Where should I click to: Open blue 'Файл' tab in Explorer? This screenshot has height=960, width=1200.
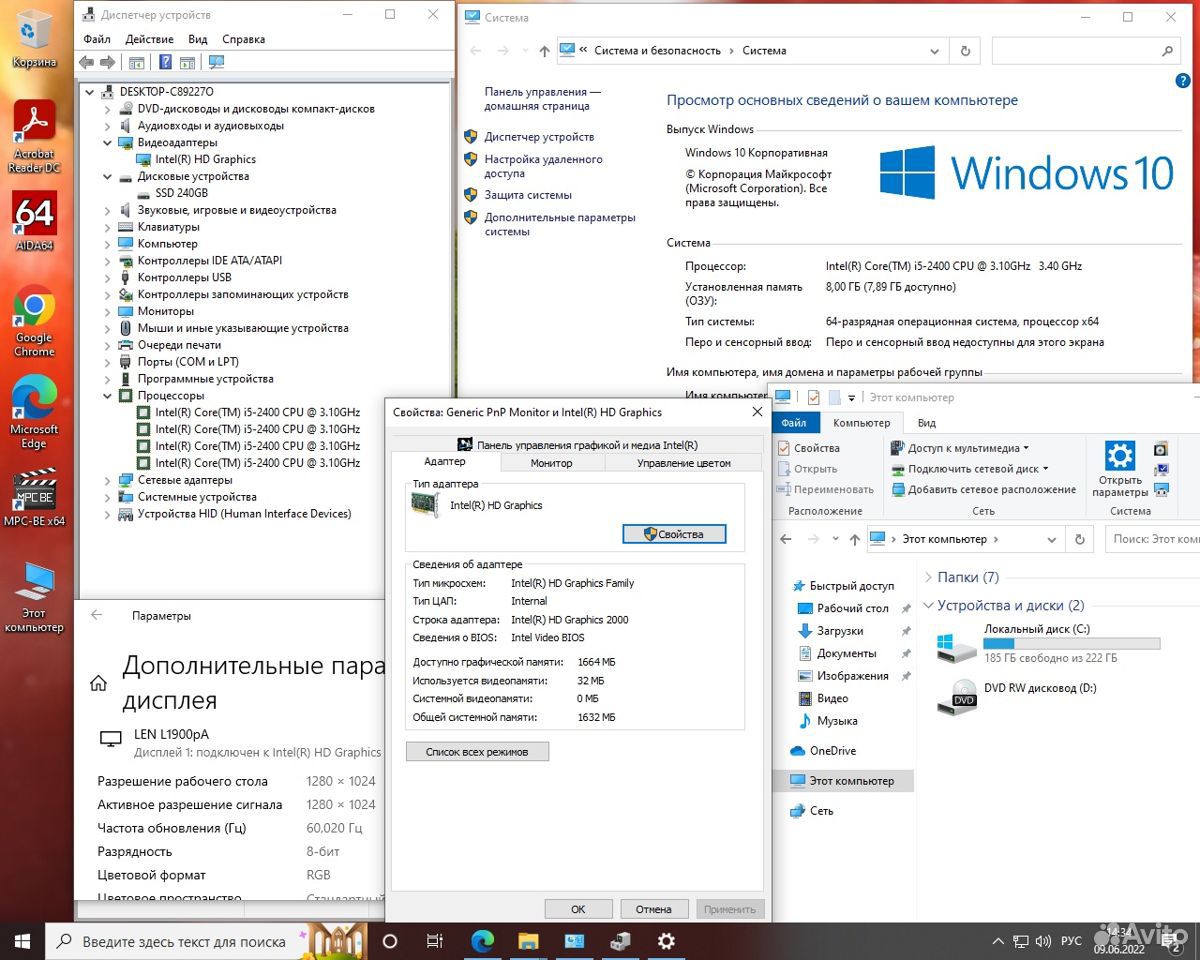[794, 423]
